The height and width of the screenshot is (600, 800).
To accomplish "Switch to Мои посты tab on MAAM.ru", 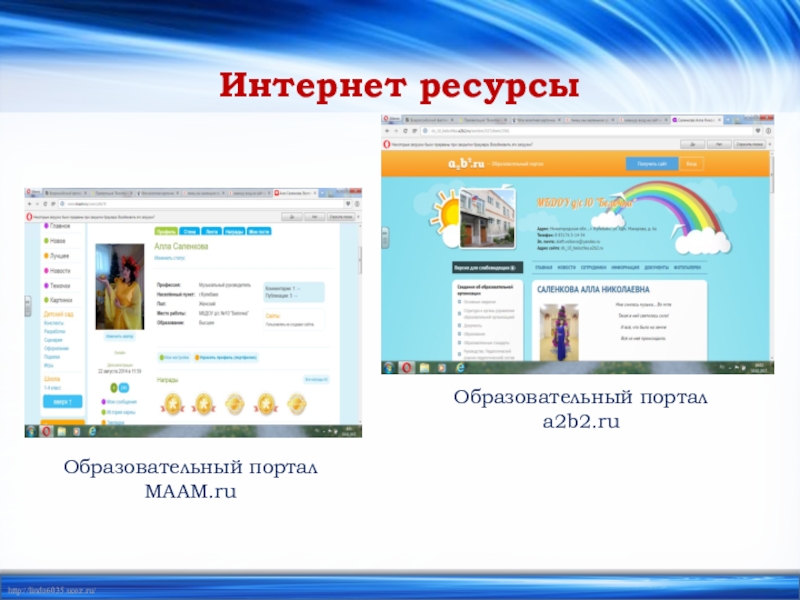I will (x=259, y=232).
